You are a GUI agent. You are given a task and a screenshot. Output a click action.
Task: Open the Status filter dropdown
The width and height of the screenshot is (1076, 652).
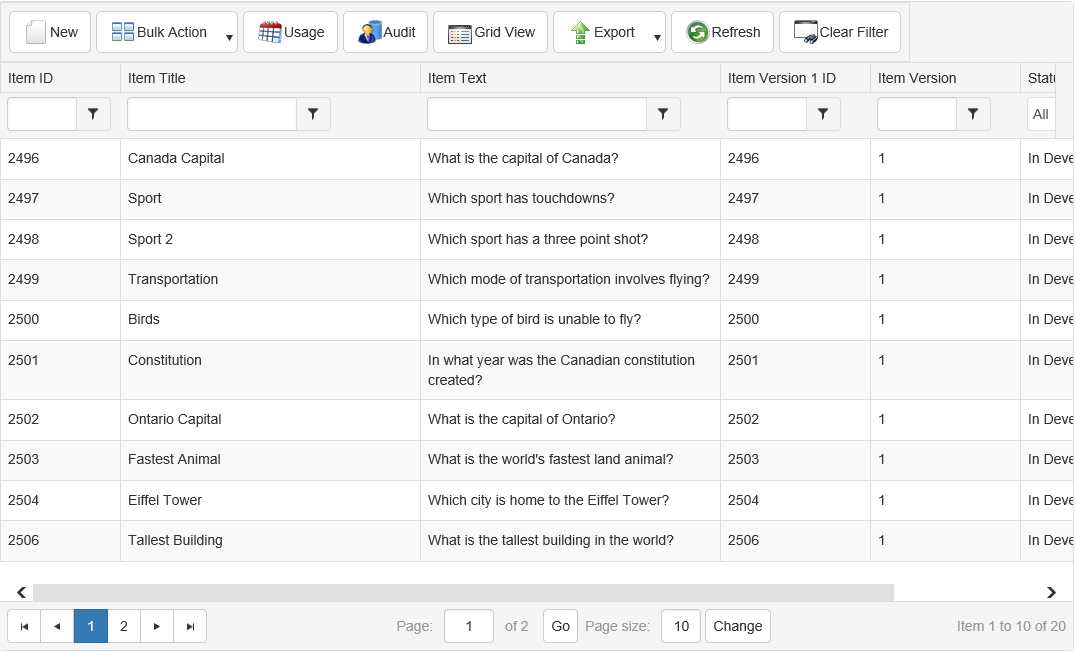coord(1041,114)
